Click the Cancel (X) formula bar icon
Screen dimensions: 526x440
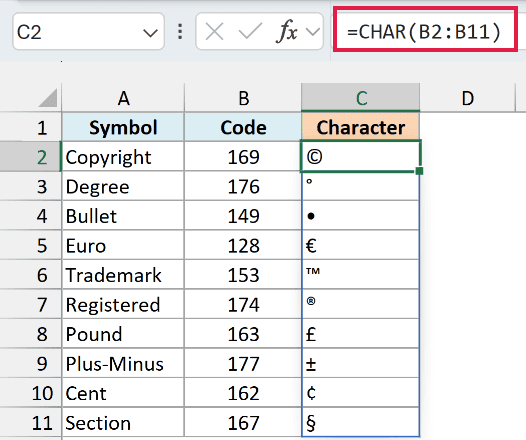214,33
